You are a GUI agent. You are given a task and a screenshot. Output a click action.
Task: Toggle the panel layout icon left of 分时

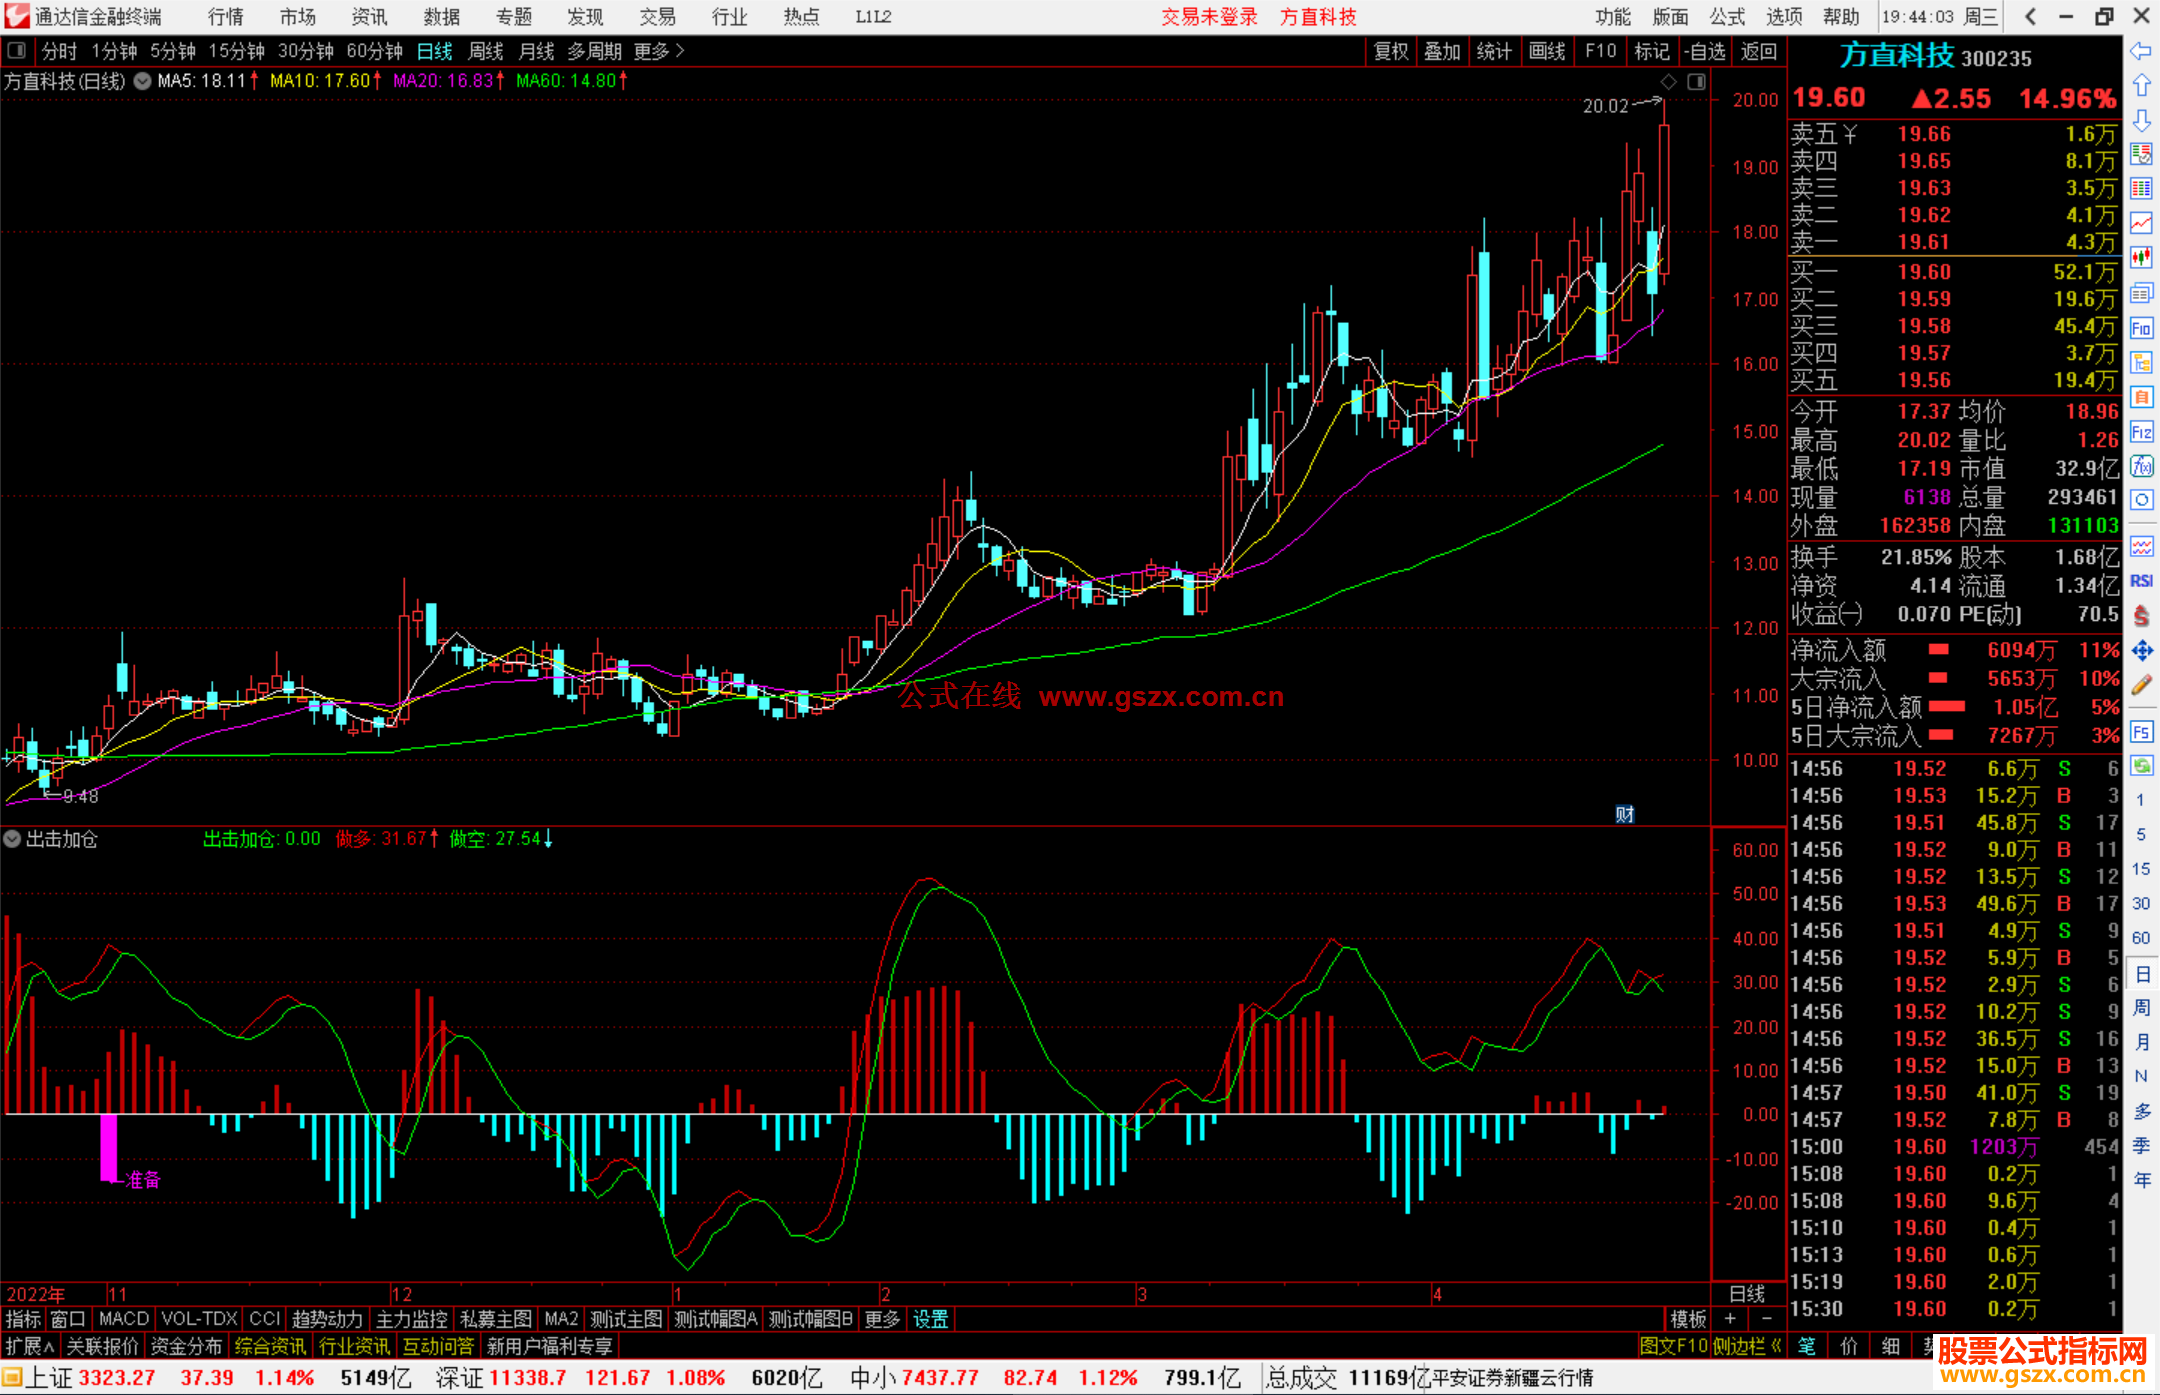point(17,50)
